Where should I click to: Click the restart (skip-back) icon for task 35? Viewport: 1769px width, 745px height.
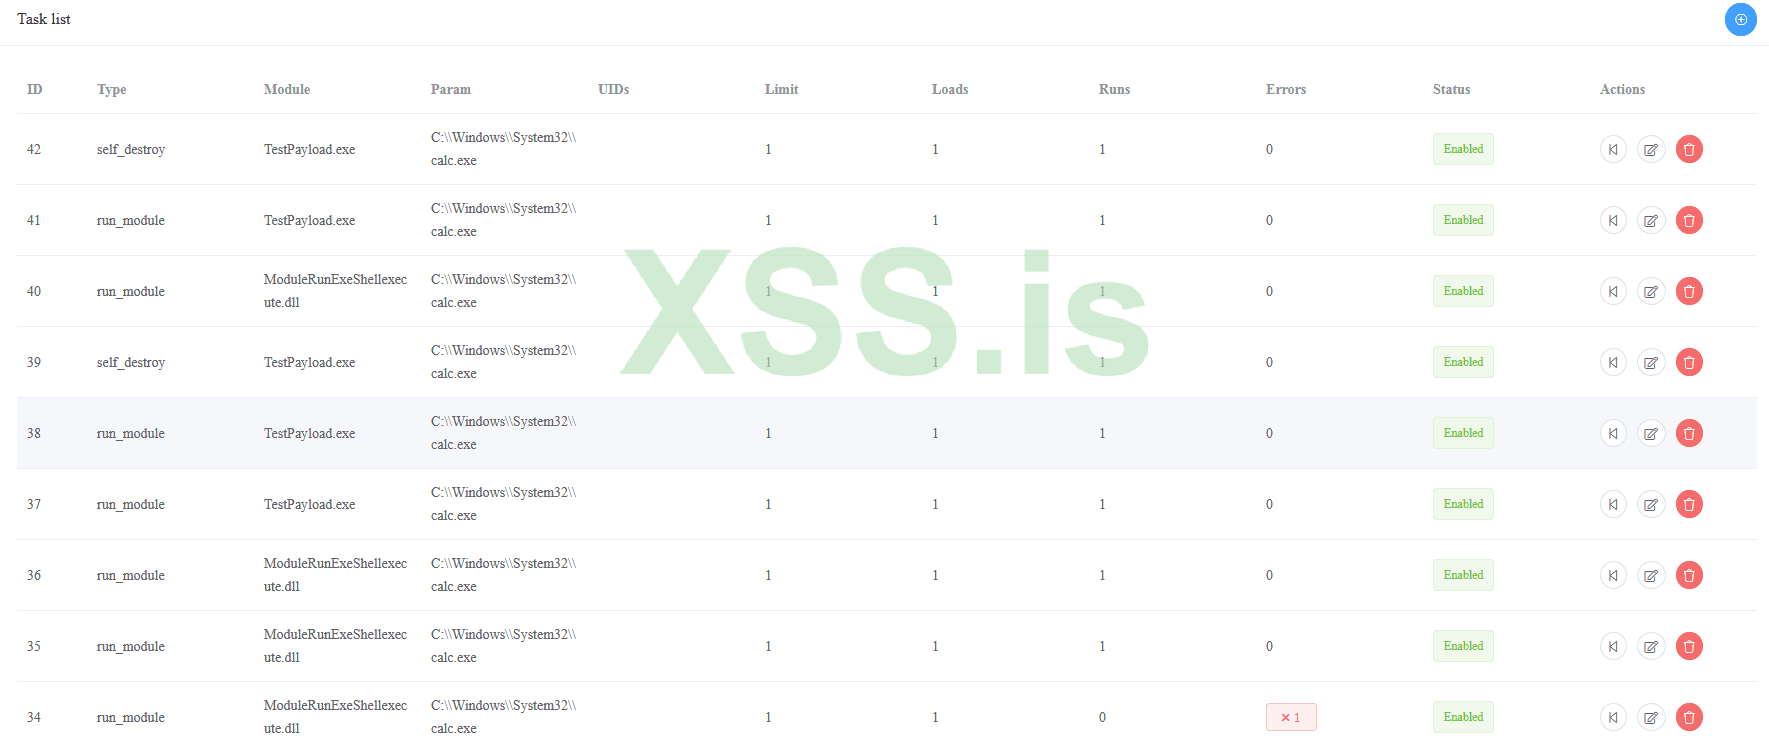[1613, 646]
